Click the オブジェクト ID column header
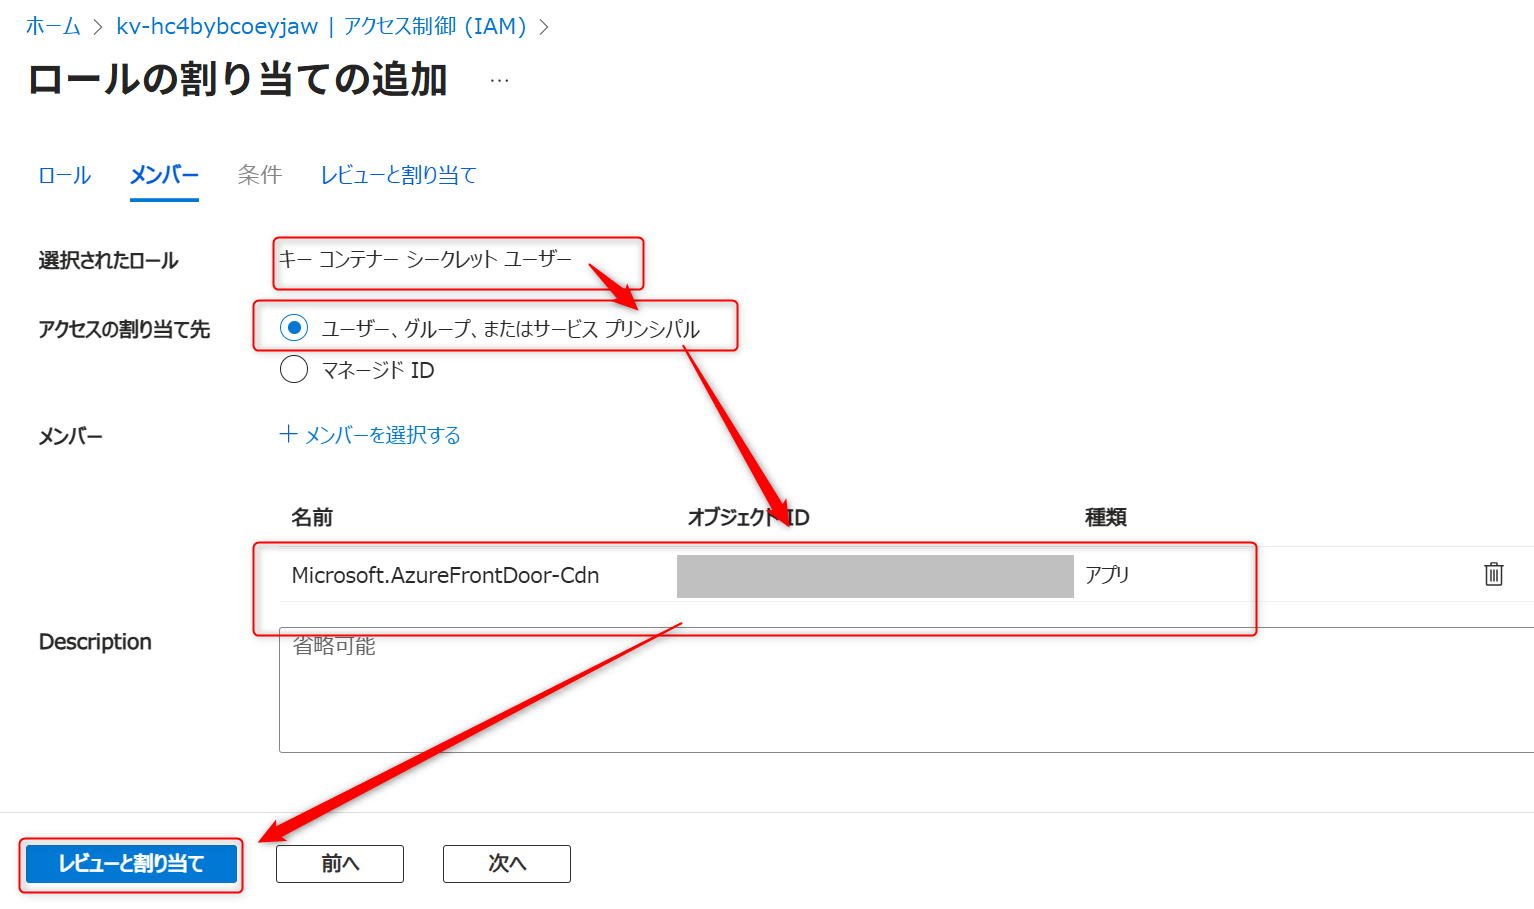 [x=748, y=517]
